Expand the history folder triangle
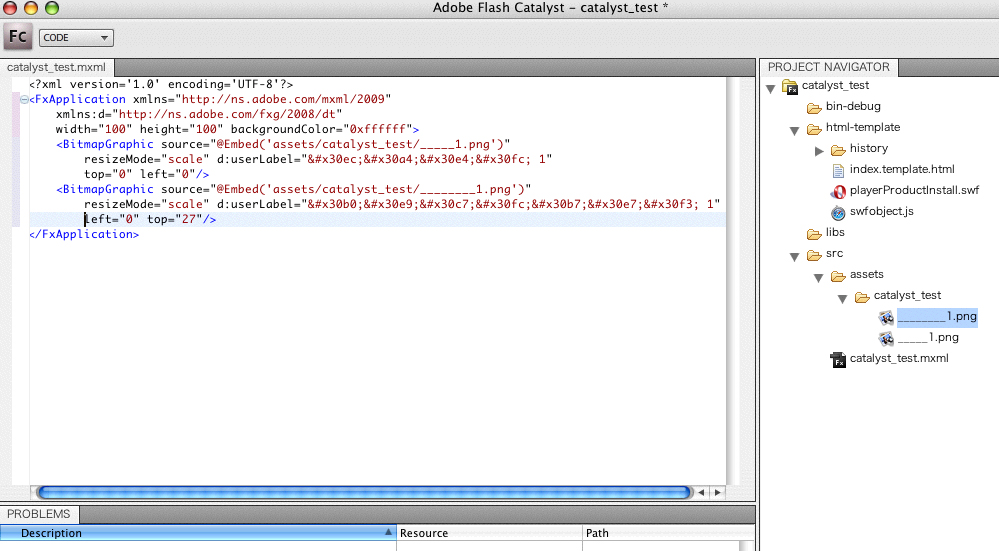The width and height of the screenshot is (999, 551). coord(819,151)
